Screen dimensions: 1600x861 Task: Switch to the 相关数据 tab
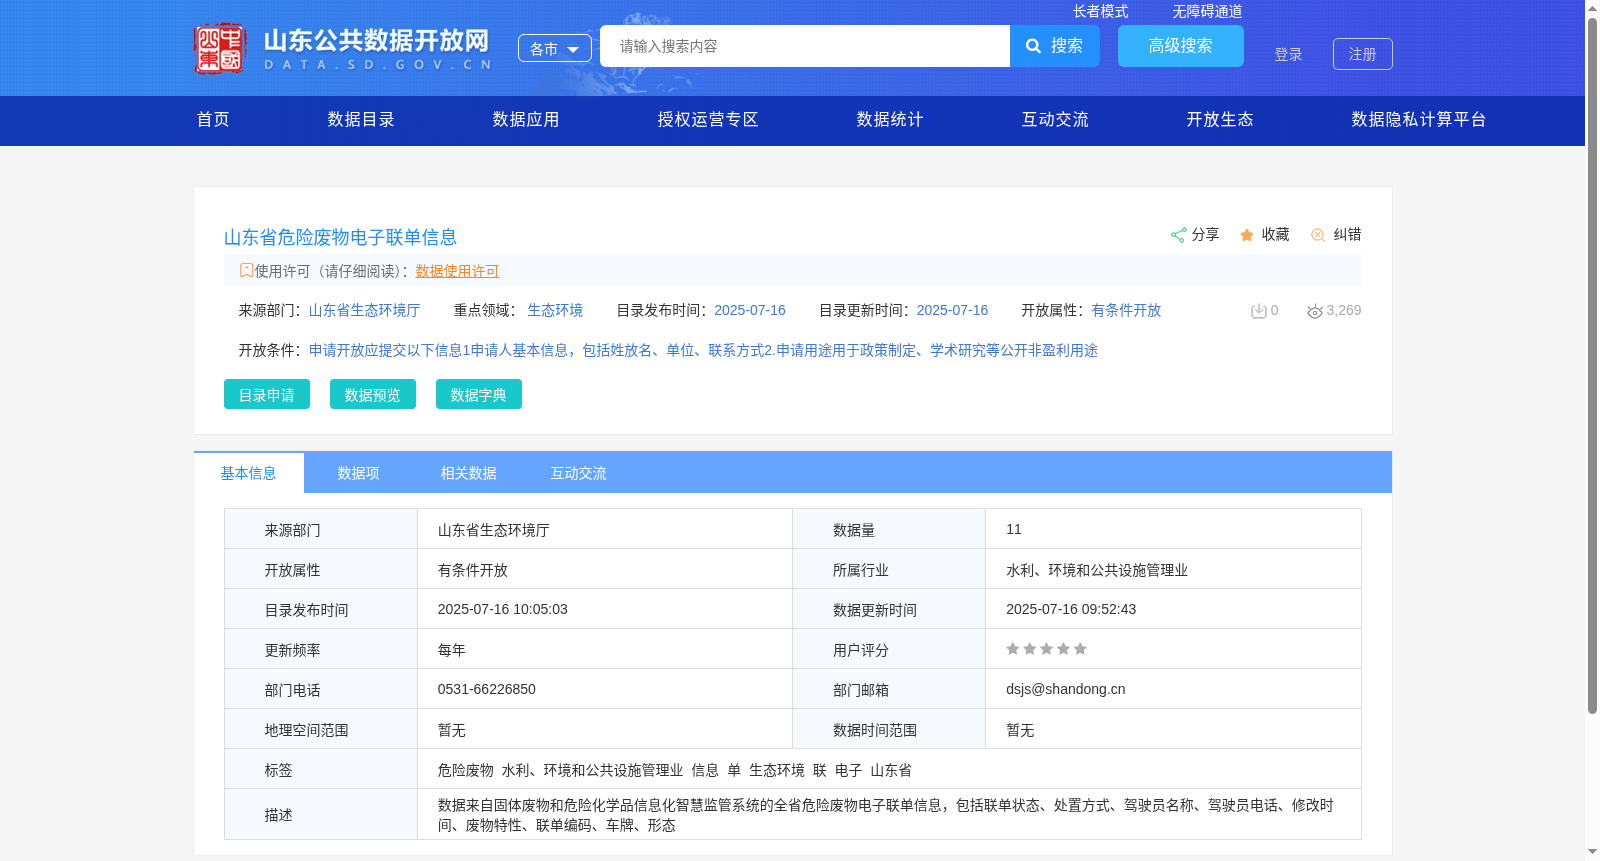[x=469, y=473]
